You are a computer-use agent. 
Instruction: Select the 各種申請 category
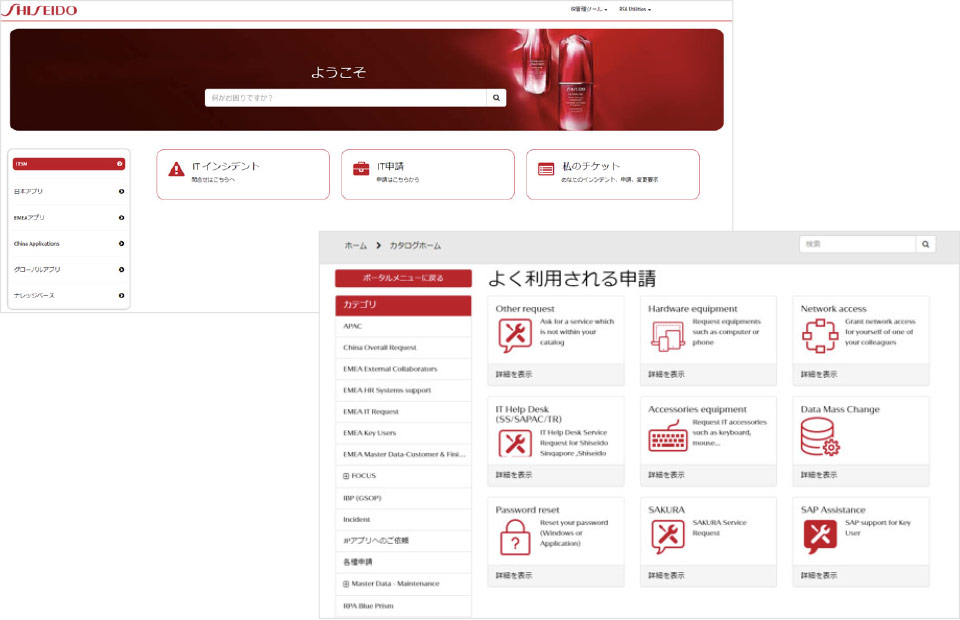(x=403, y=562)
